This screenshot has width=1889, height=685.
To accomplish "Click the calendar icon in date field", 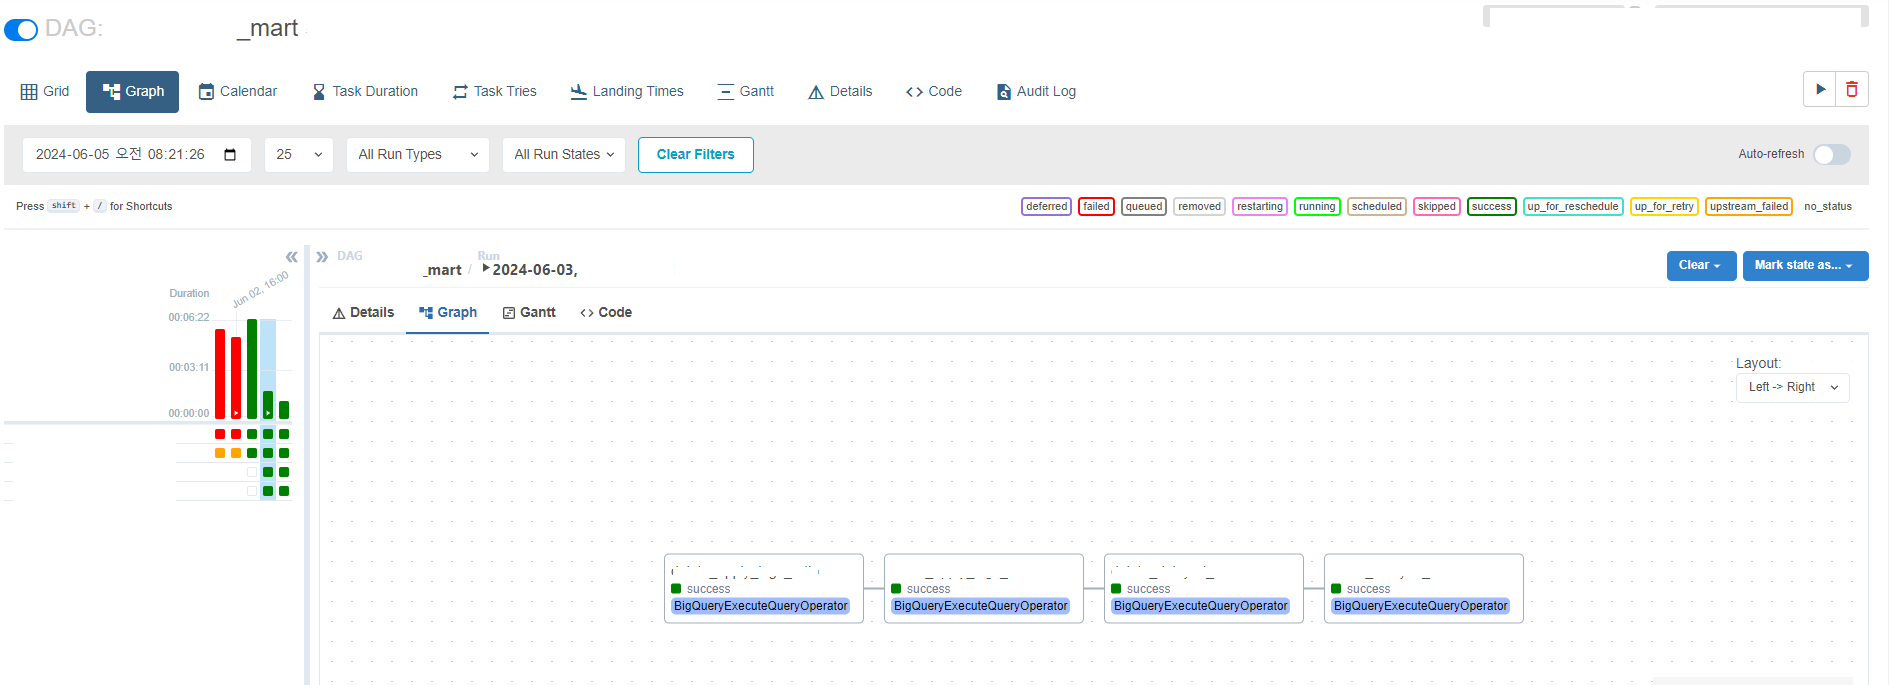I will pyautogui.click(x=230, y=155).
